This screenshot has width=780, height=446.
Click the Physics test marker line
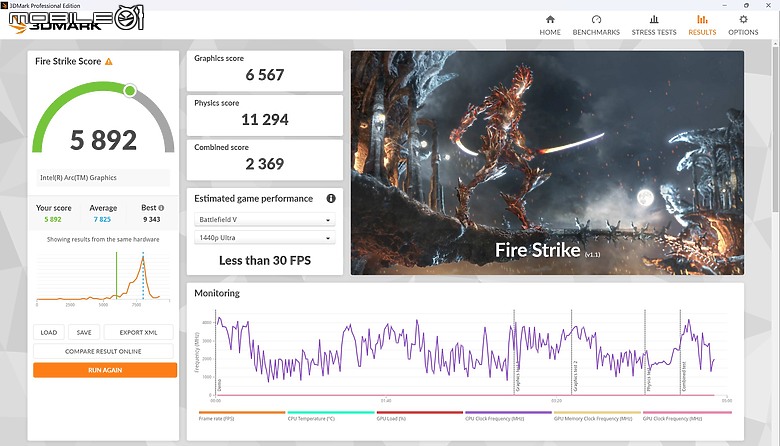pyautogui.click(x=645, y=352)
